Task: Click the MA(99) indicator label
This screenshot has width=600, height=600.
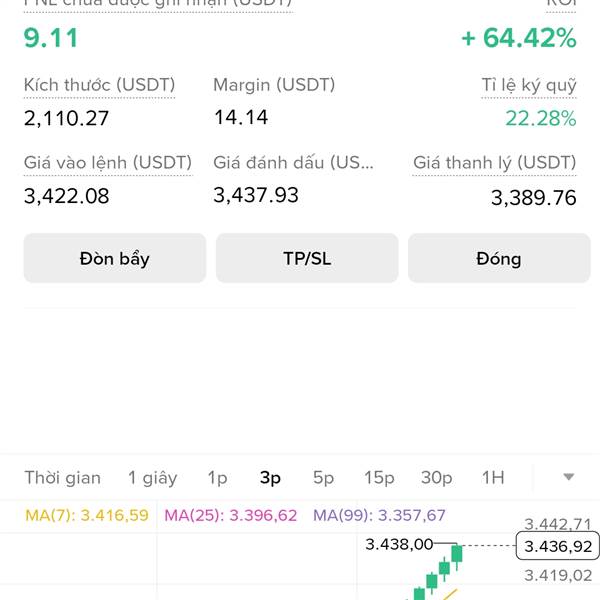Action: pos(379,516)
